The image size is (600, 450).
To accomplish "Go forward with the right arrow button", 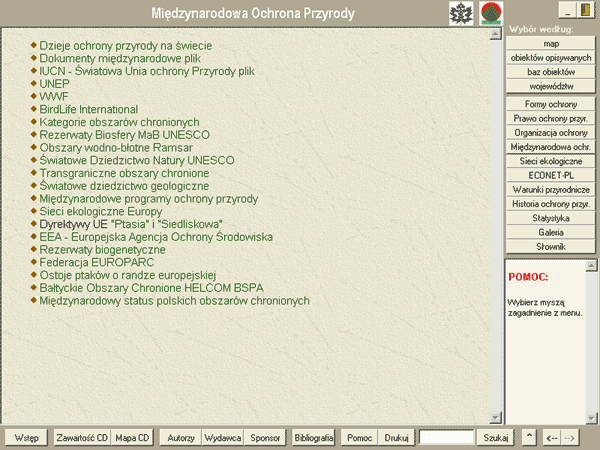I will (x=570, y=438).
